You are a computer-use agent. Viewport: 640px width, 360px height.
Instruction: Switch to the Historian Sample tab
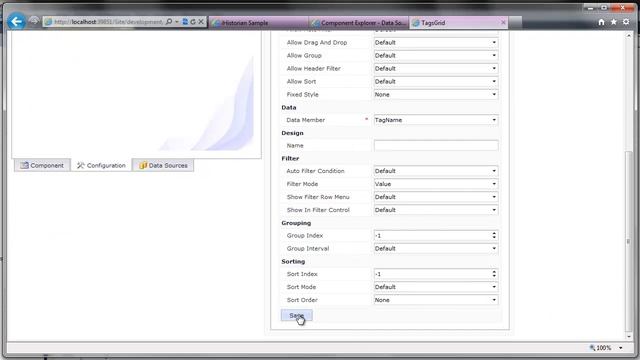point(258,23)
